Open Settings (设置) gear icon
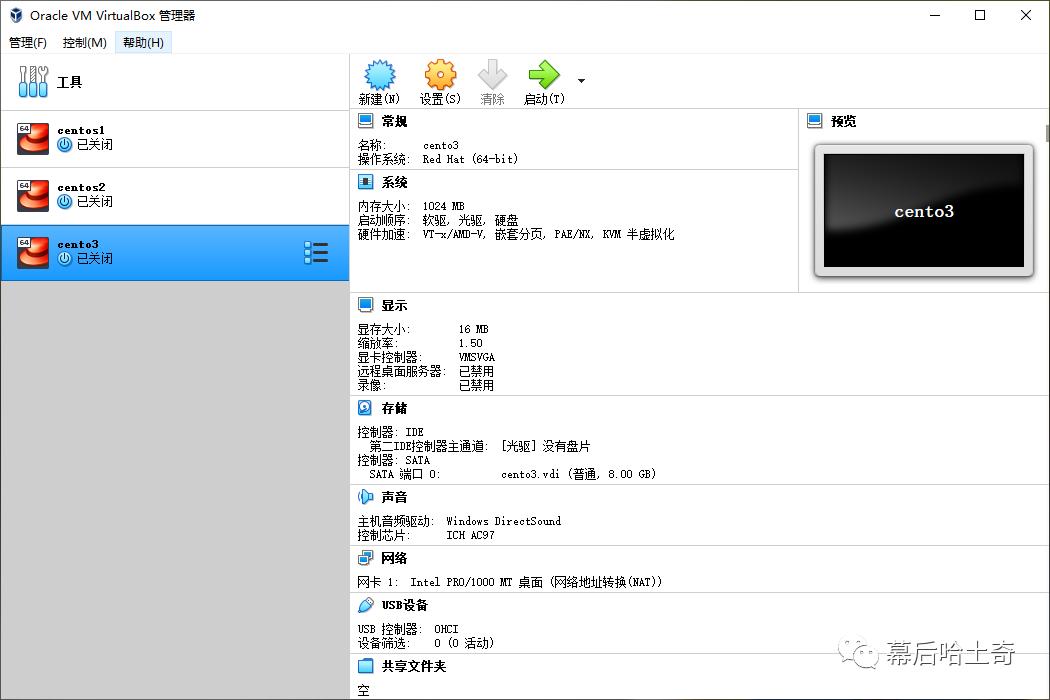Screen dimensions: 1050x700 click(x=440, y=75)
